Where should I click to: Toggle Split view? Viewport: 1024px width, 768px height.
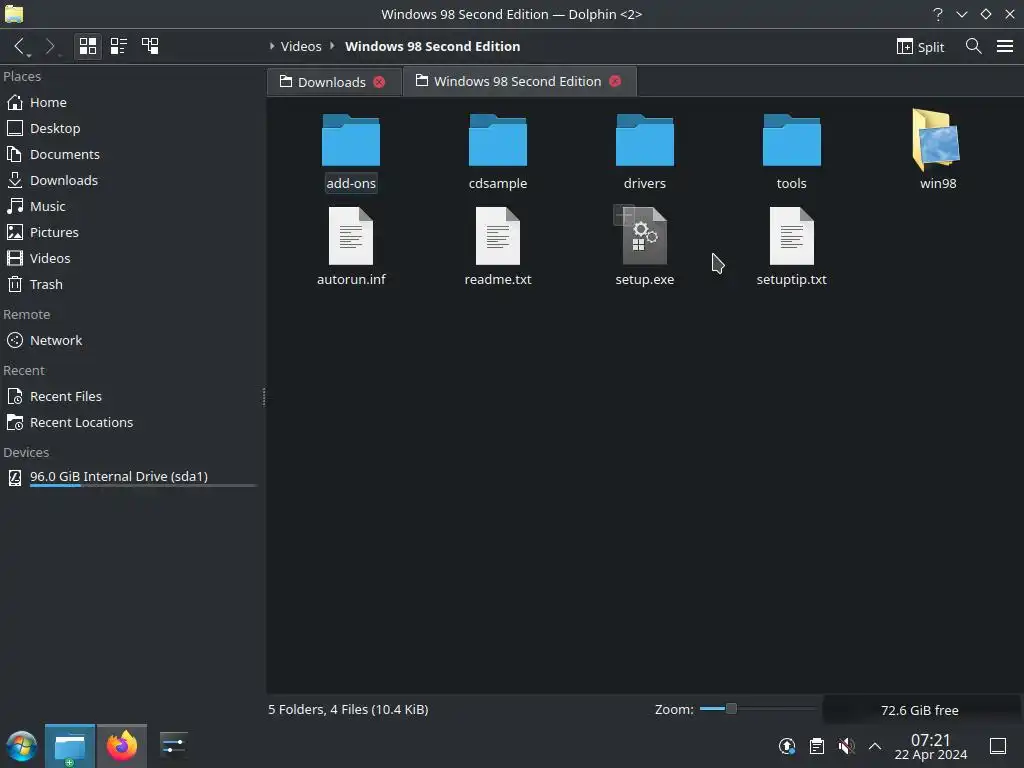pos(920,46)
